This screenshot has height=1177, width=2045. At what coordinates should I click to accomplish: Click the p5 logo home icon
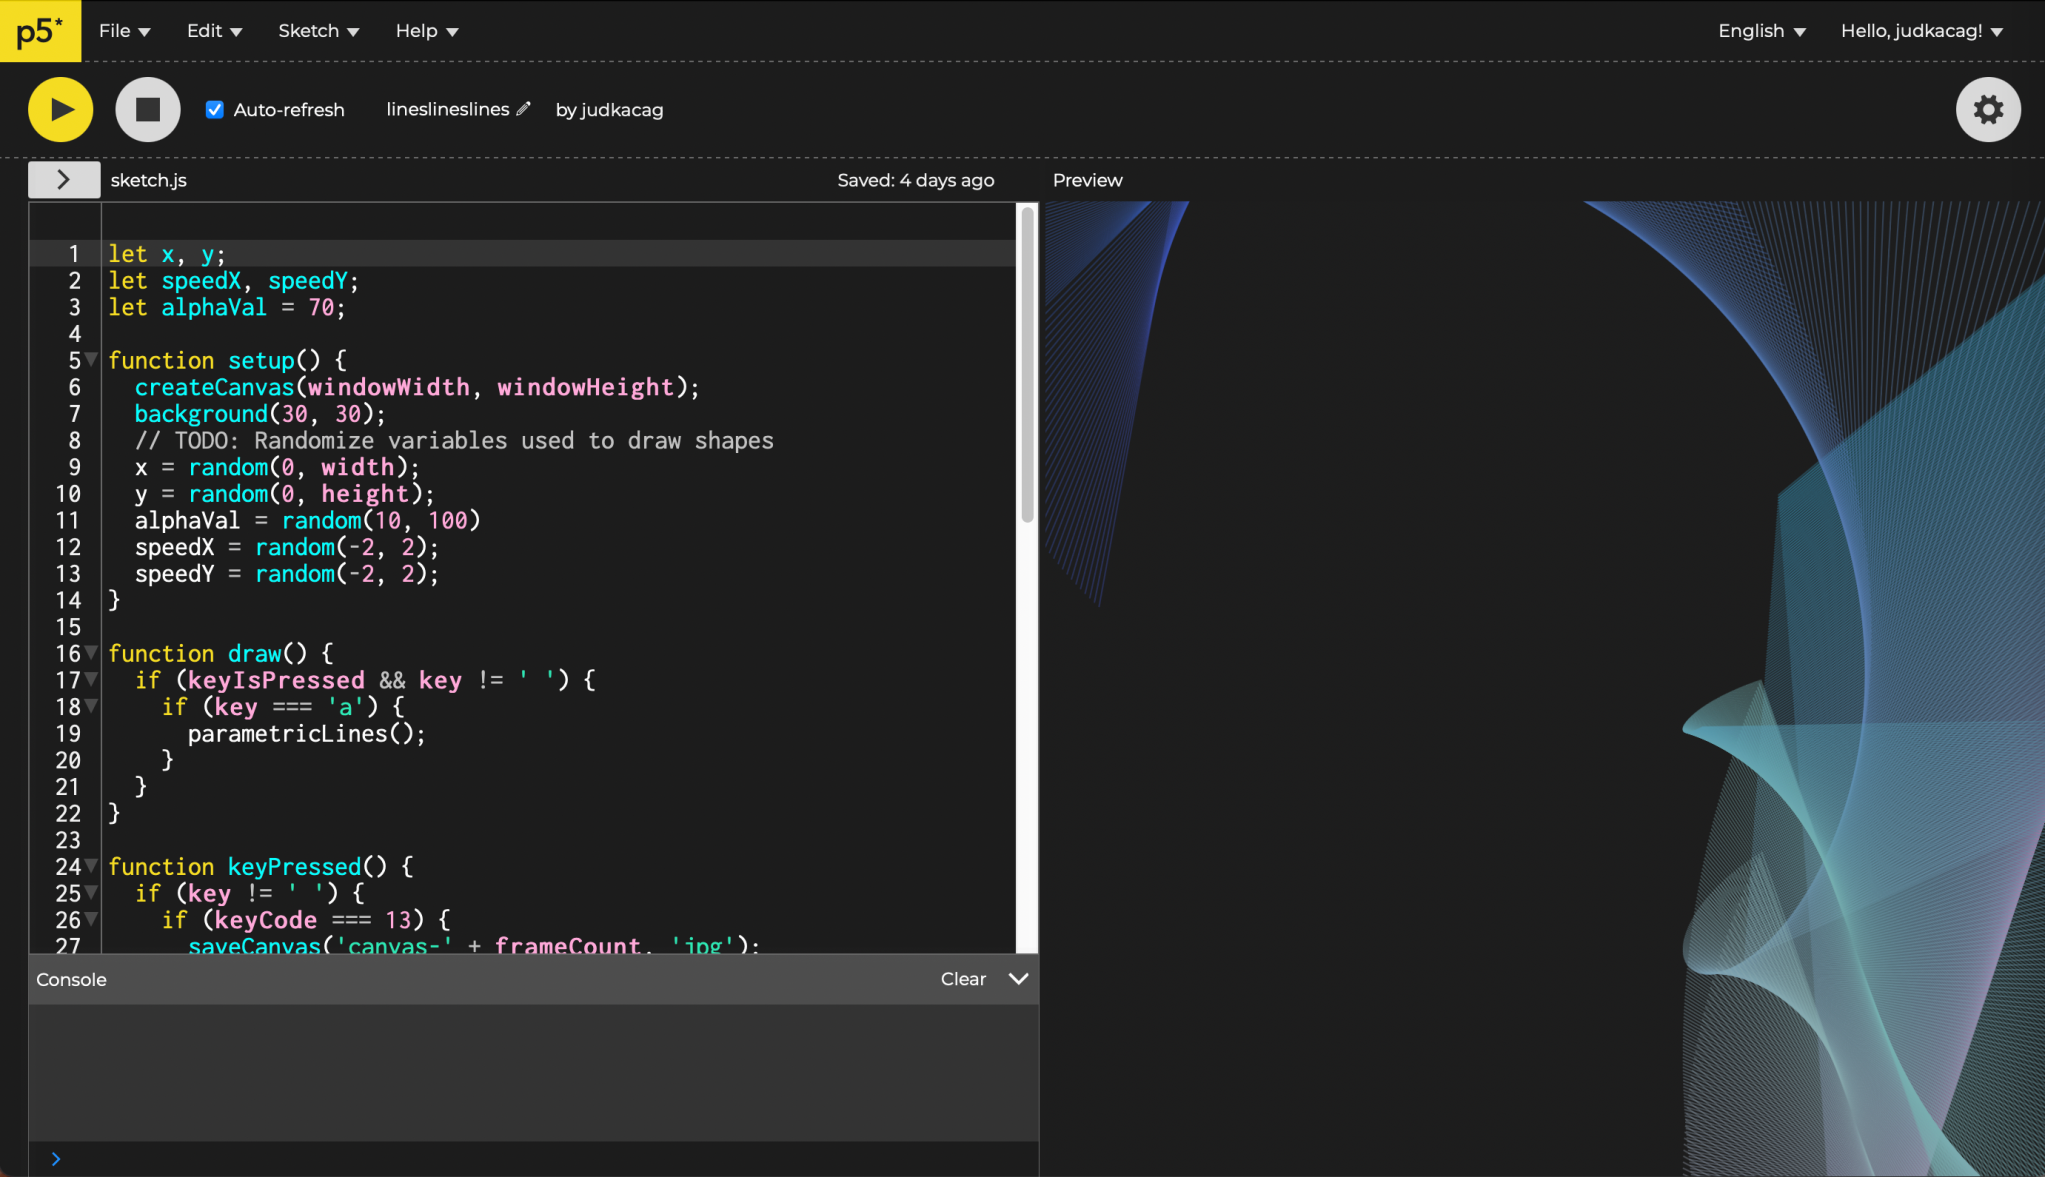40,31
